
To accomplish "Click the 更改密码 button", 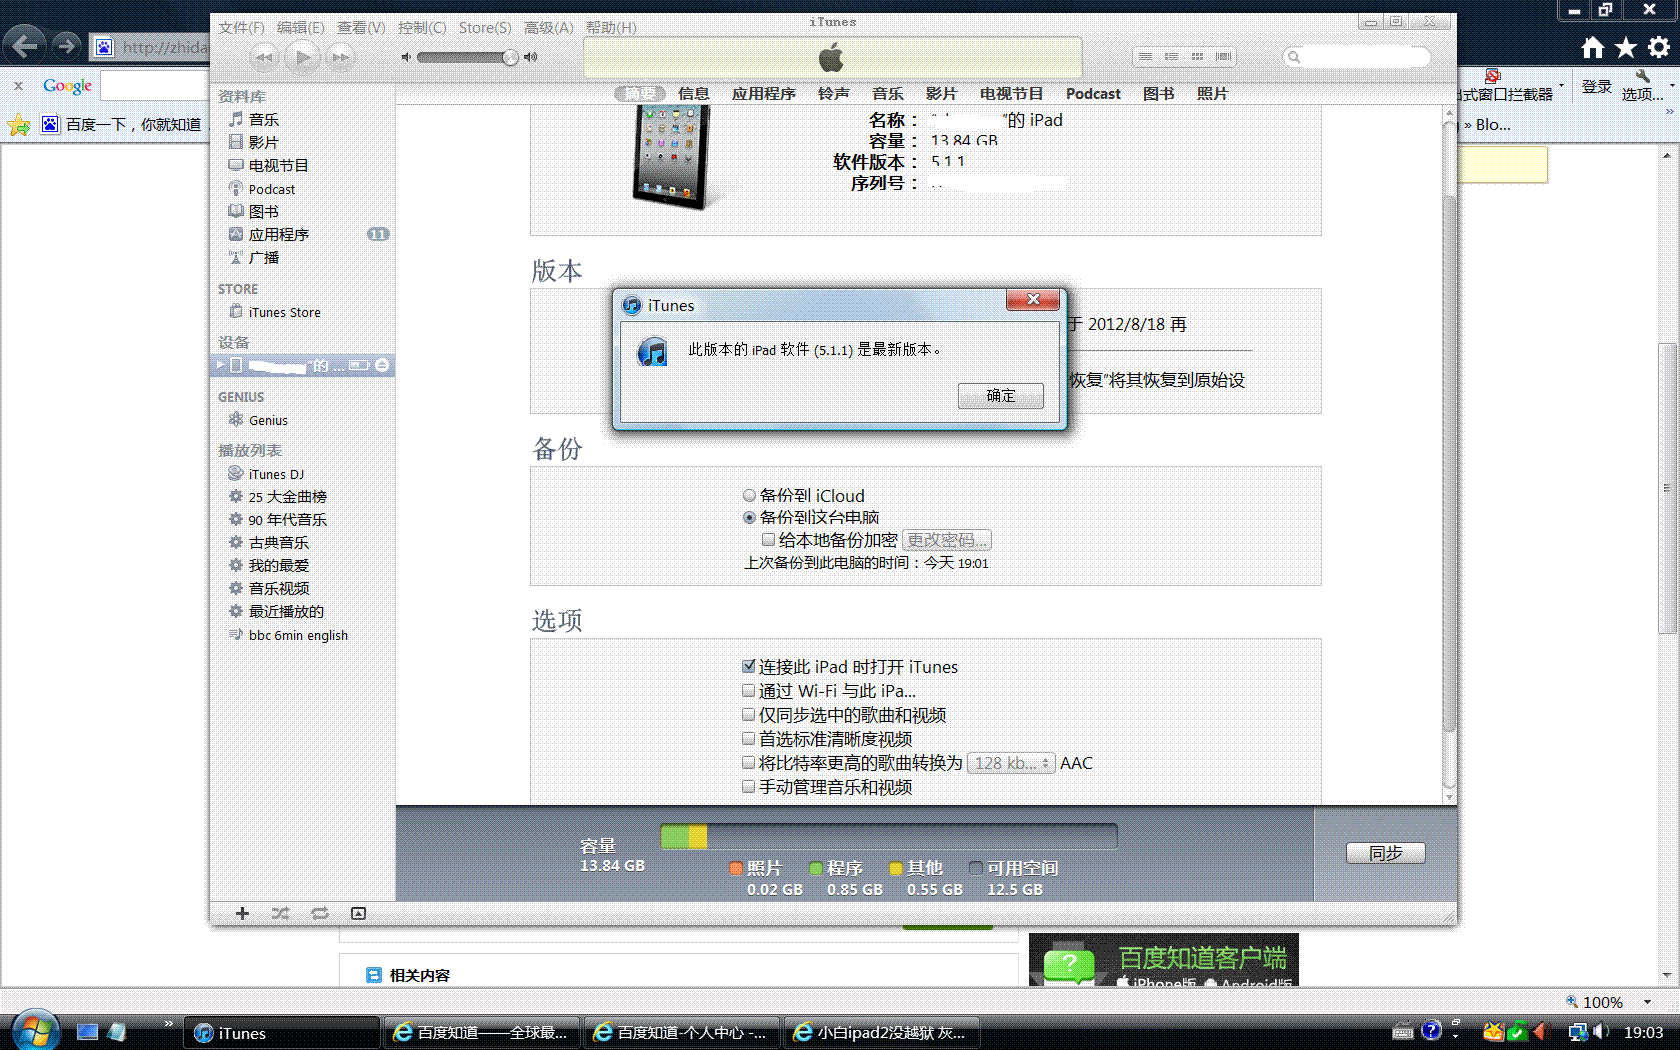I will (947, 540).
